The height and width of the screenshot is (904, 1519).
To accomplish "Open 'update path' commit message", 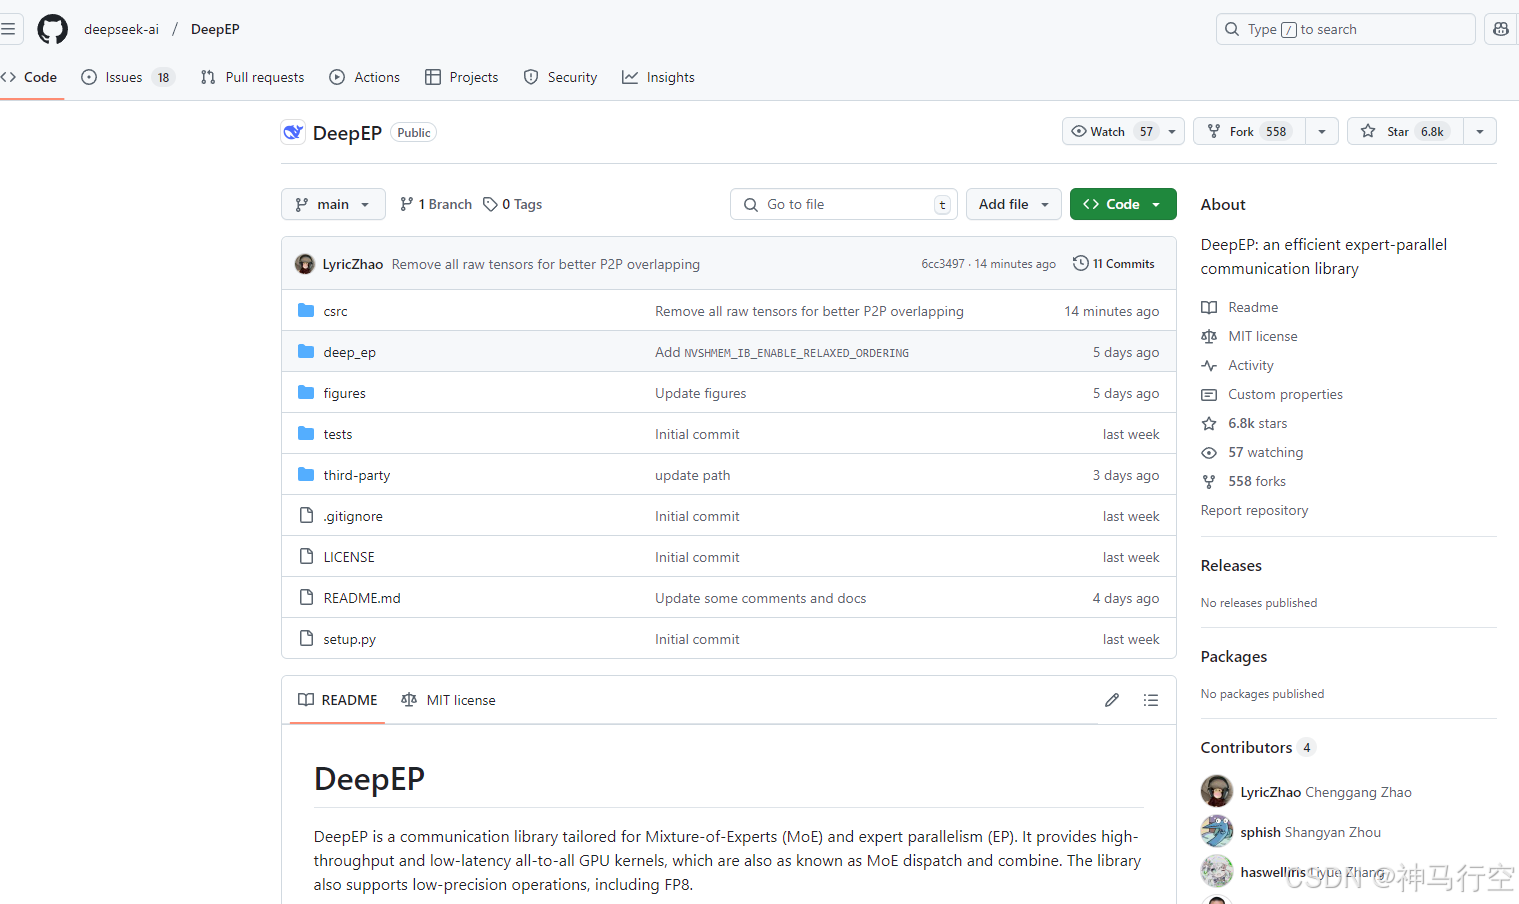I will (692, 475).
